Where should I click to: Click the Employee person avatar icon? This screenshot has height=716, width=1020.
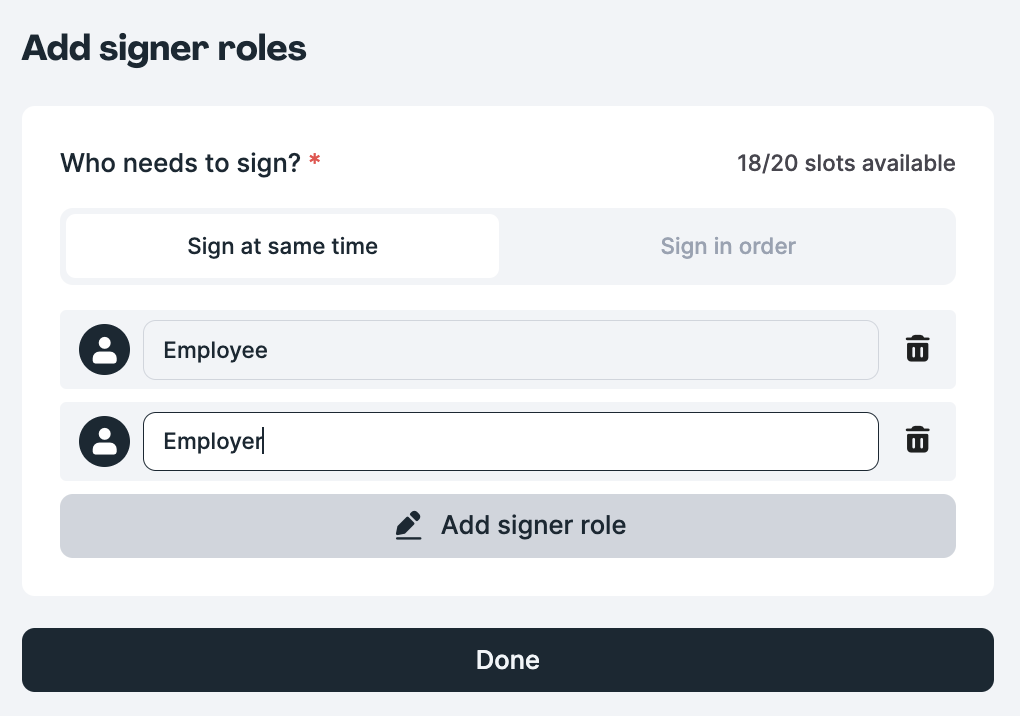pyautogui.click(x=104, y=350)
